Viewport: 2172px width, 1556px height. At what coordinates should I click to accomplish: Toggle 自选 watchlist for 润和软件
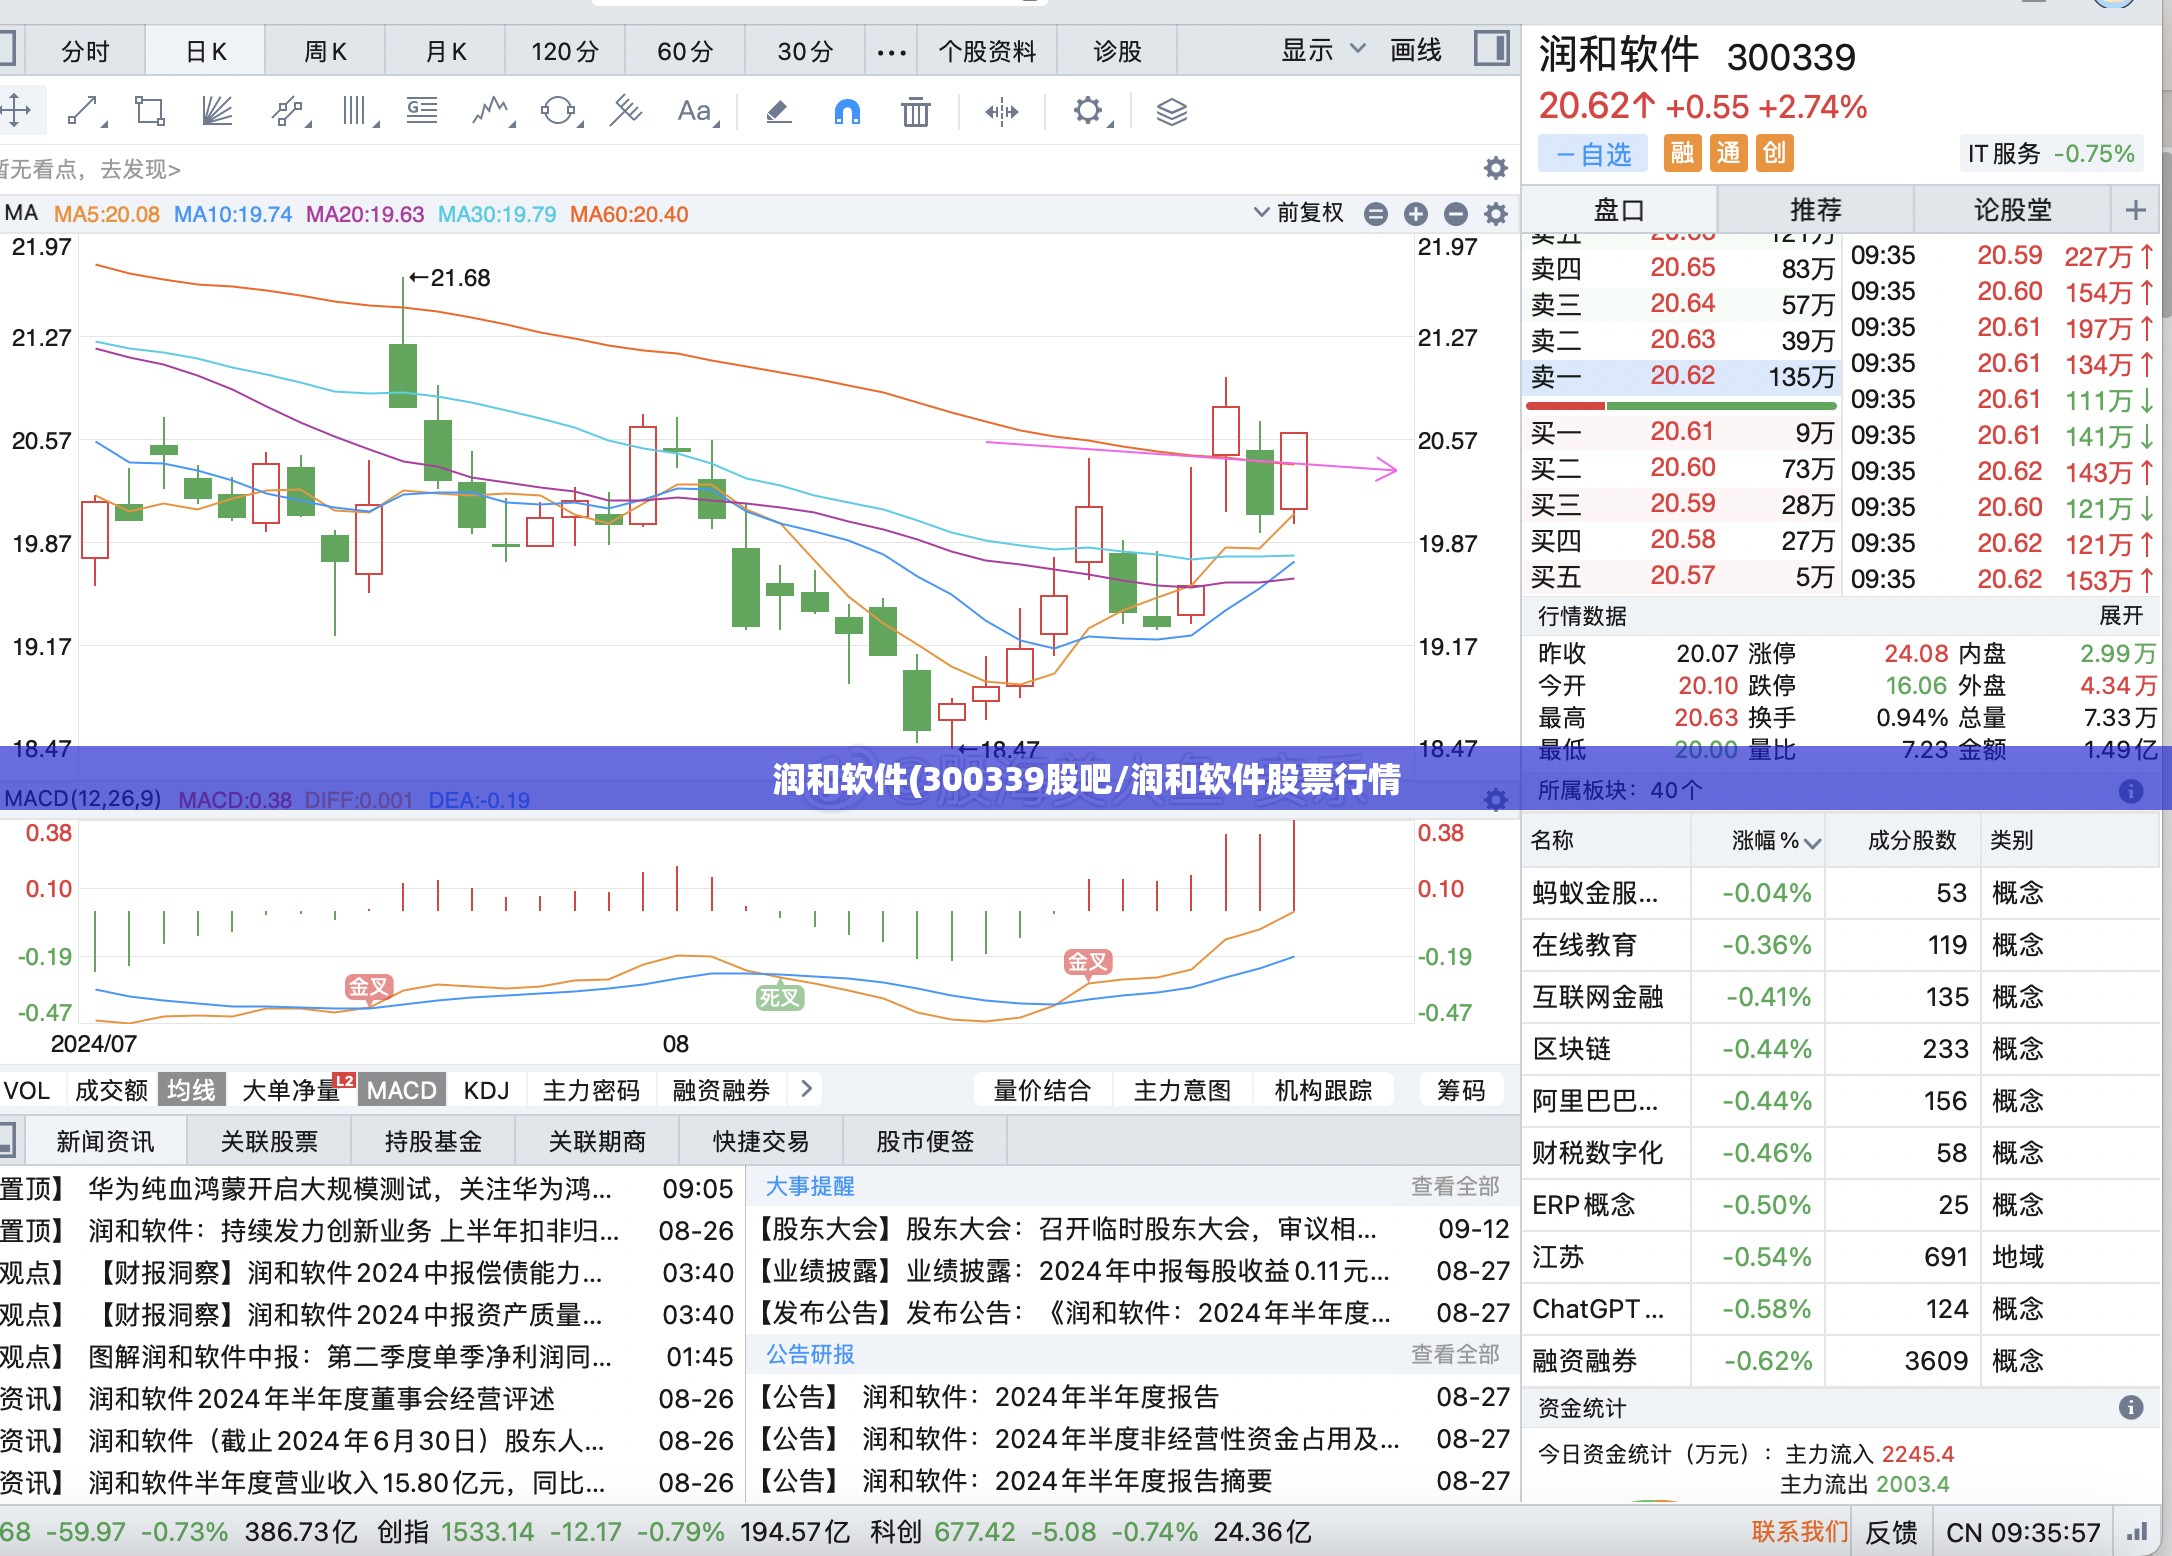coord(1592,154)
